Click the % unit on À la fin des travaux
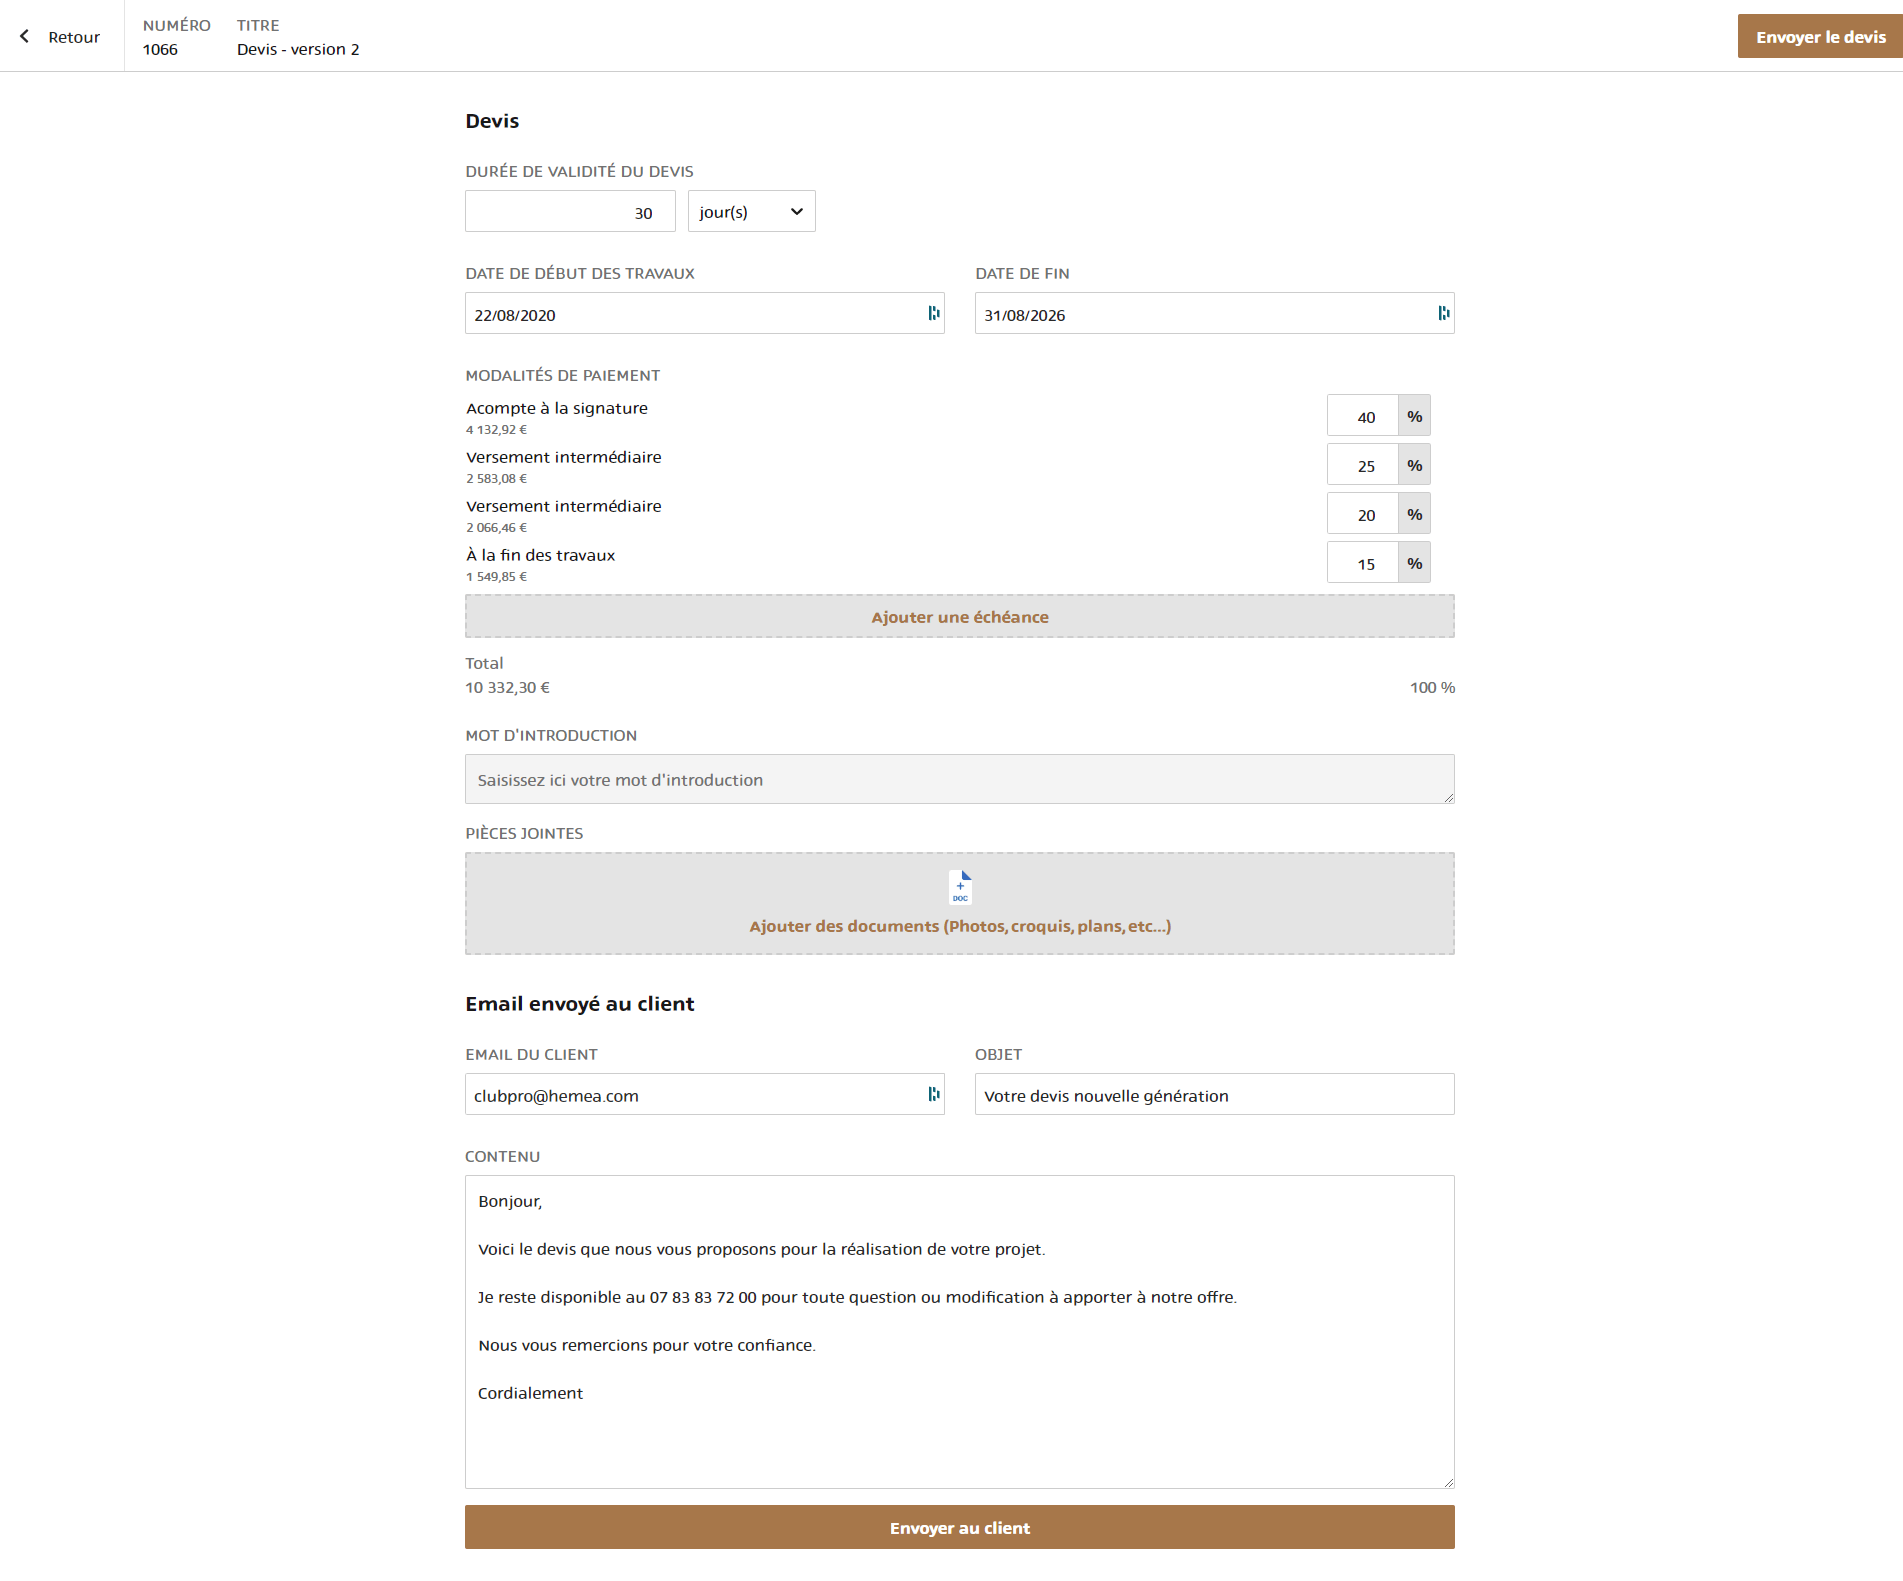This screenshot has height=1581, width=1903. tap(1413, 562)
